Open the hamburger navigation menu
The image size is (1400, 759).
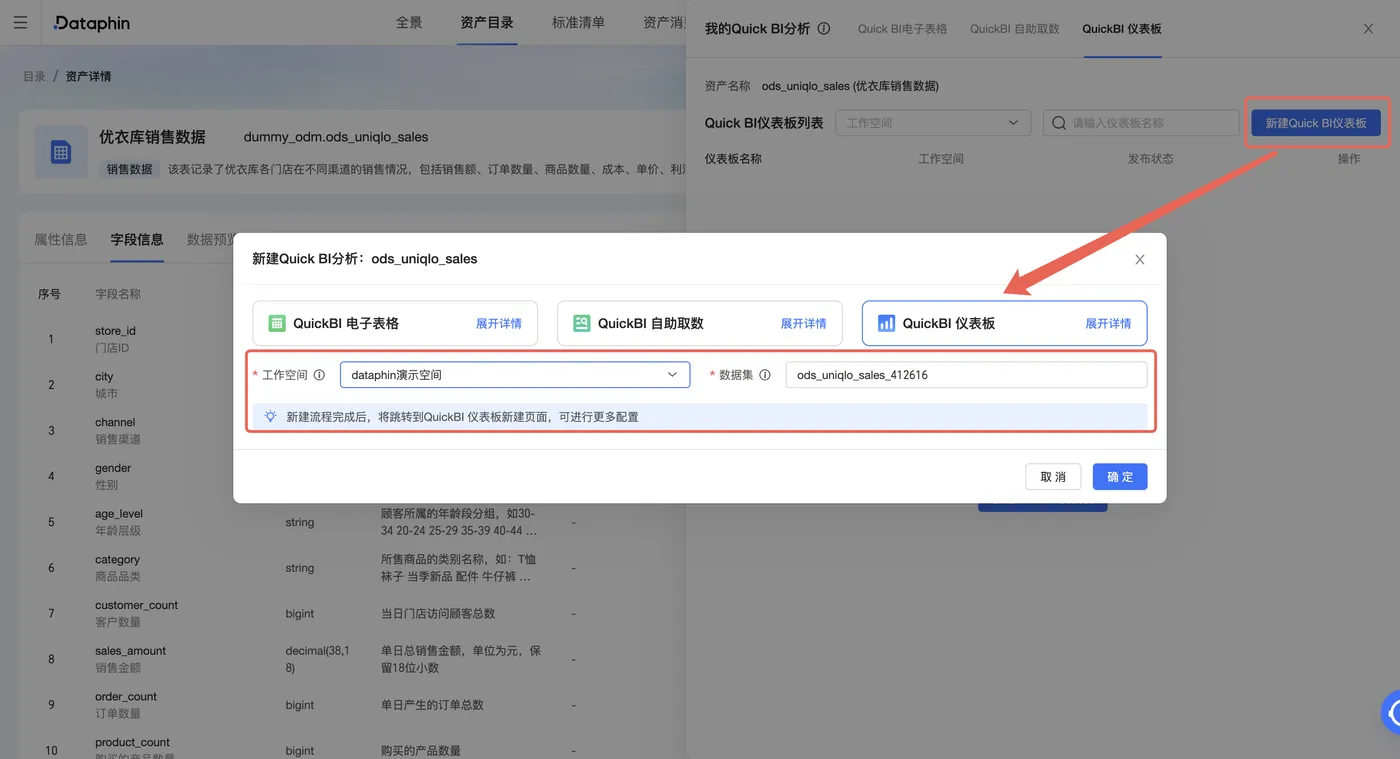[x=20, y=22]
